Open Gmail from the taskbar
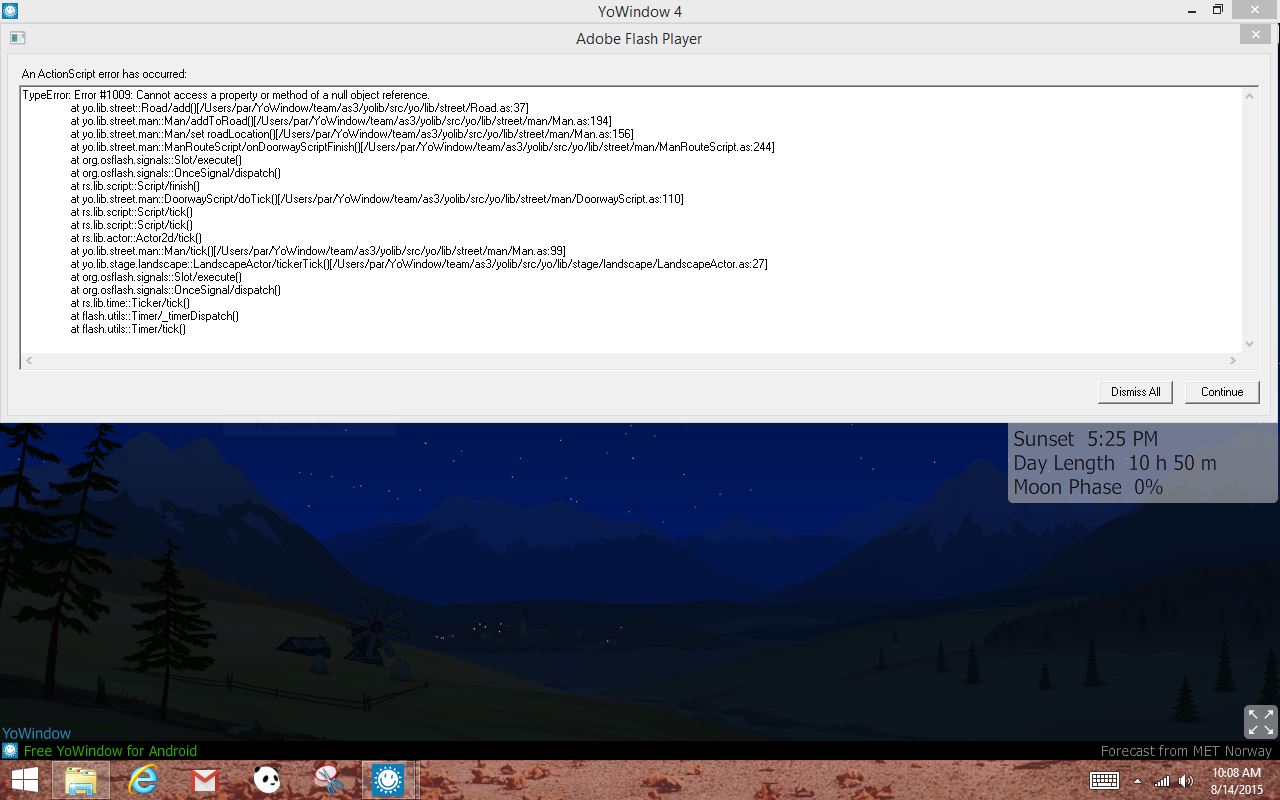This screenshot has height=800, width=1280. pyautogui.click(x=205, y=780)
